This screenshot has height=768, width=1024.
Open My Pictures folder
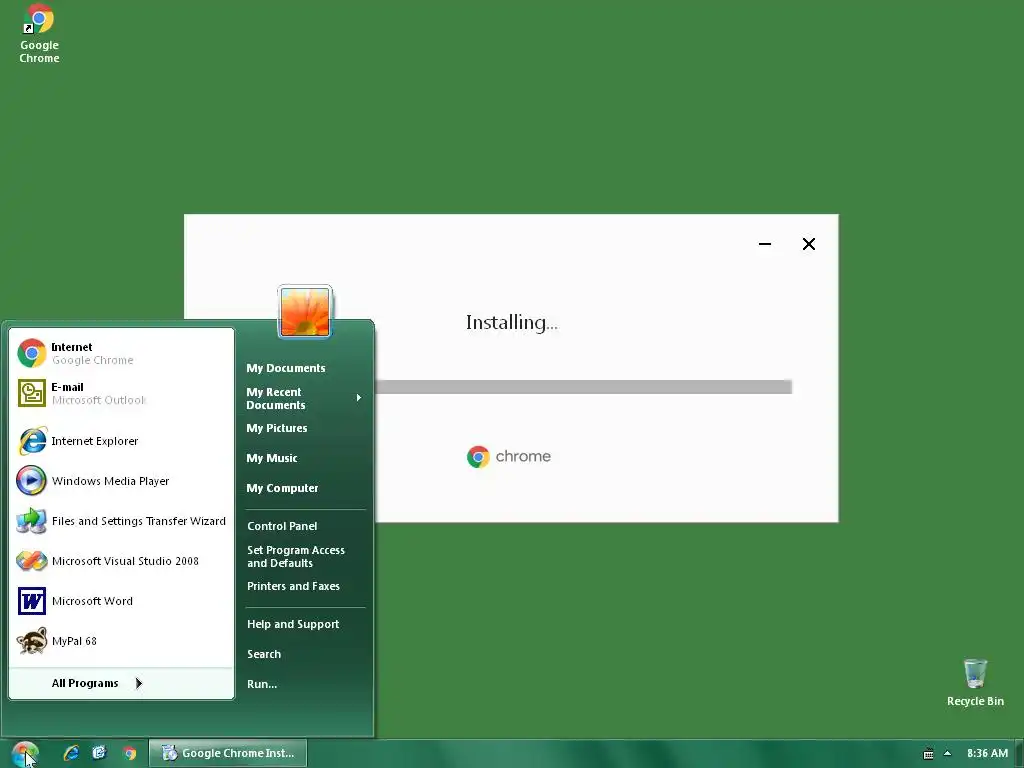(277, 428)
